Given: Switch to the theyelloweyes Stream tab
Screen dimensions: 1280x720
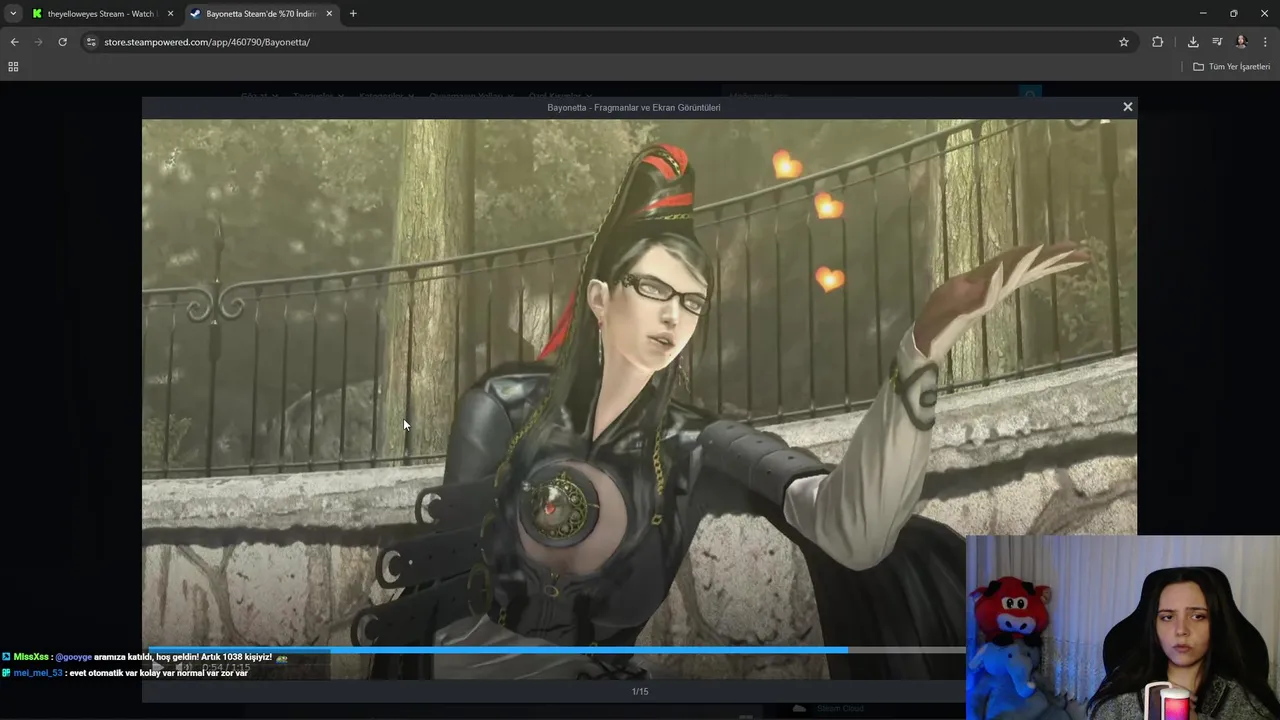Looking at the screenshot, I should [x=102, y=14].
